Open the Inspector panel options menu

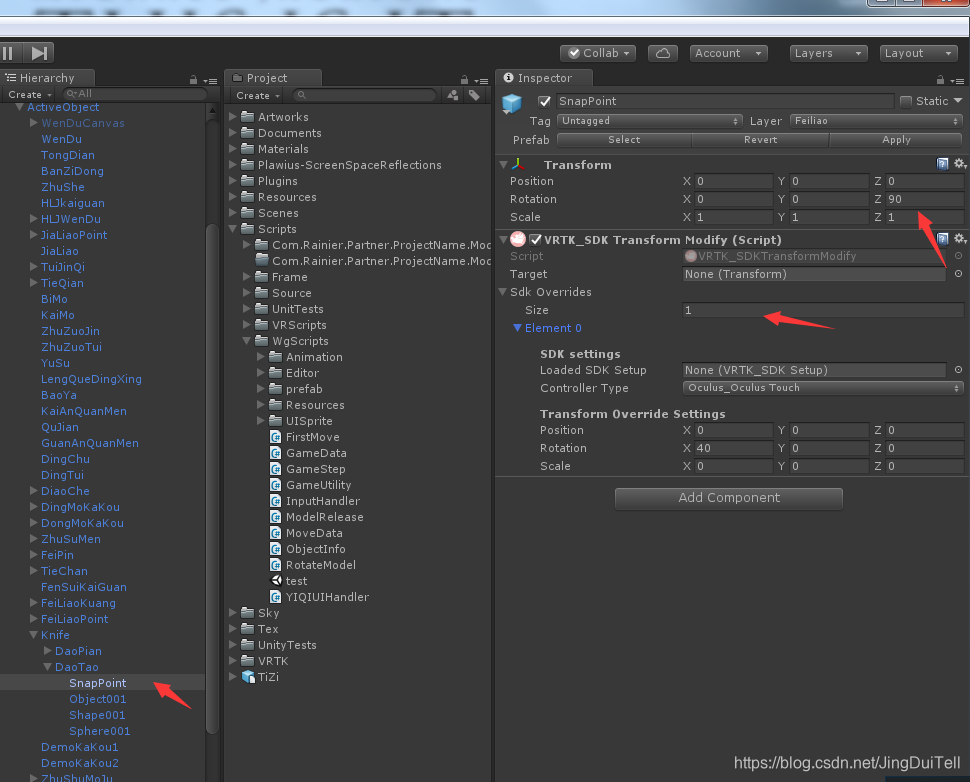click(957, 80)
